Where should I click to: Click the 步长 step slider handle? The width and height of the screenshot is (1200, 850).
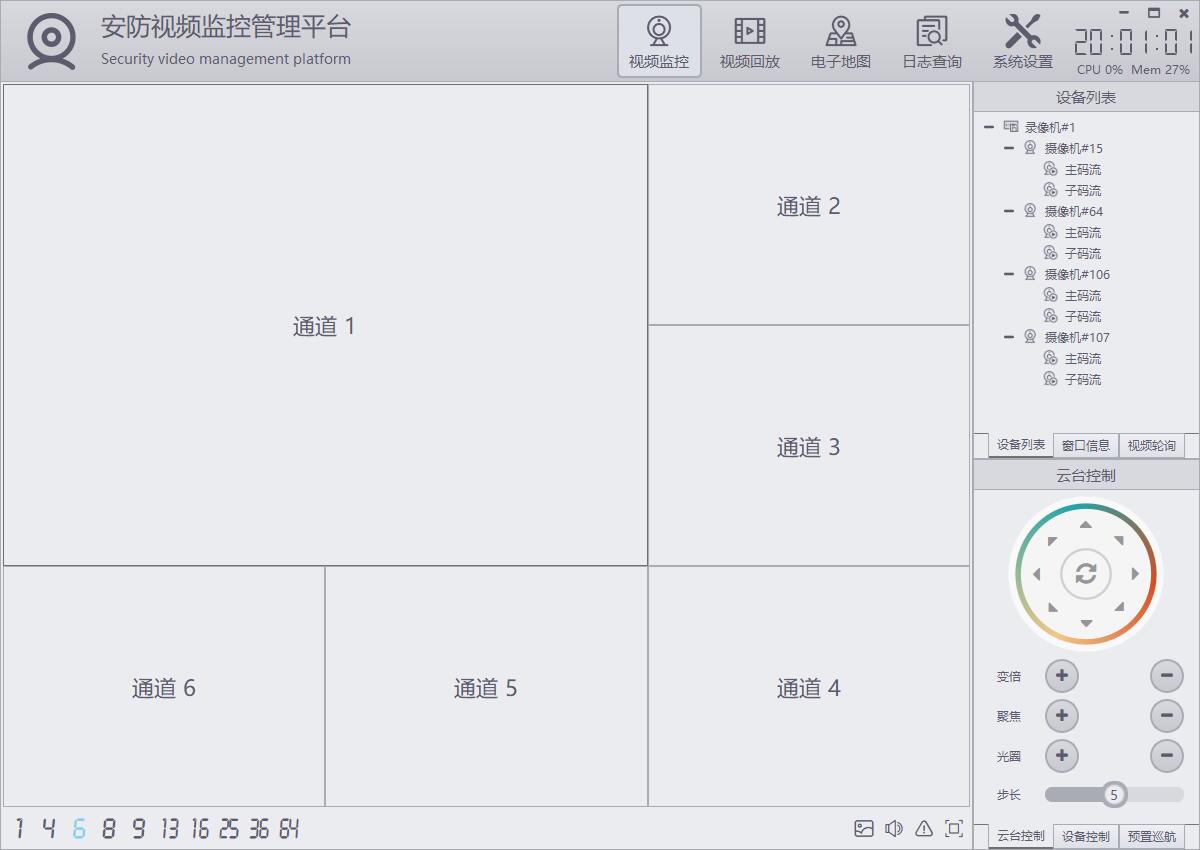tap(1114, 795)
